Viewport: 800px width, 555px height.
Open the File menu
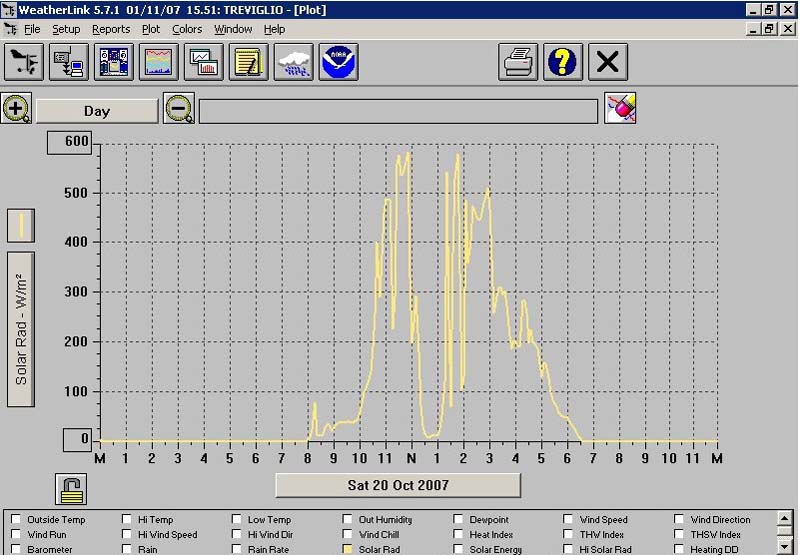pos(32,30)
